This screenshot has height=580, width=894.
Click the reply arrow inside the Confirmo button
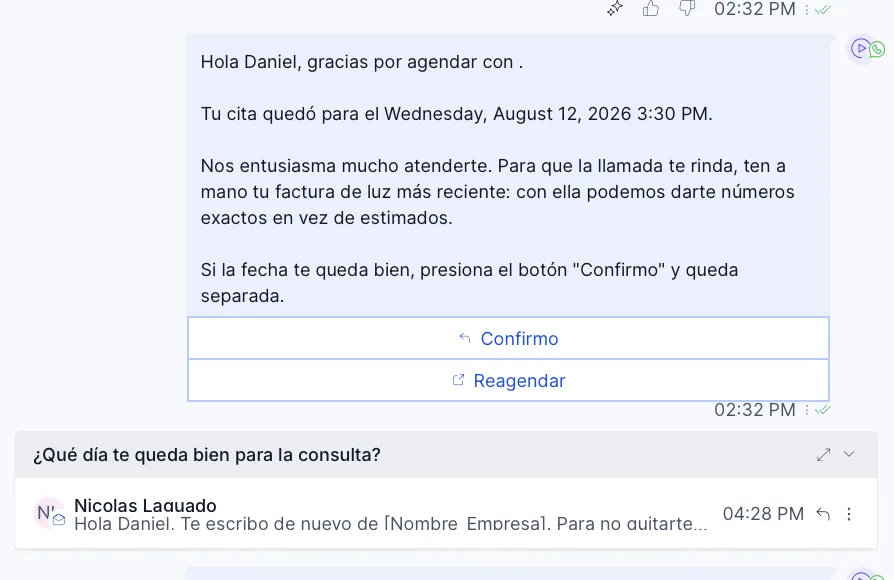coord(465,338)
